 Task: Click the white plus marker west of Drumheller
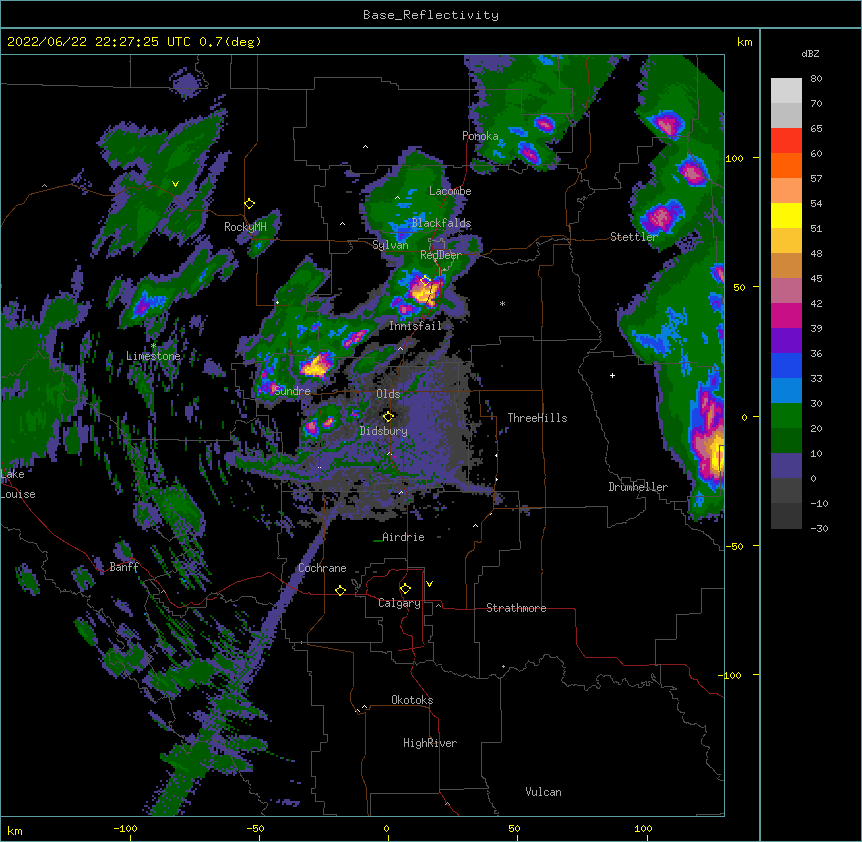pyautogui.click(x=612, y=376)
